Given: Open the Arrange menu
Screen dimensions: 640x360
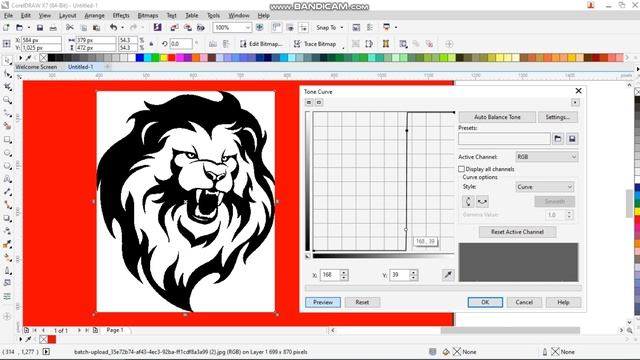Looking at the screenshot, I should tap(94, 16).
